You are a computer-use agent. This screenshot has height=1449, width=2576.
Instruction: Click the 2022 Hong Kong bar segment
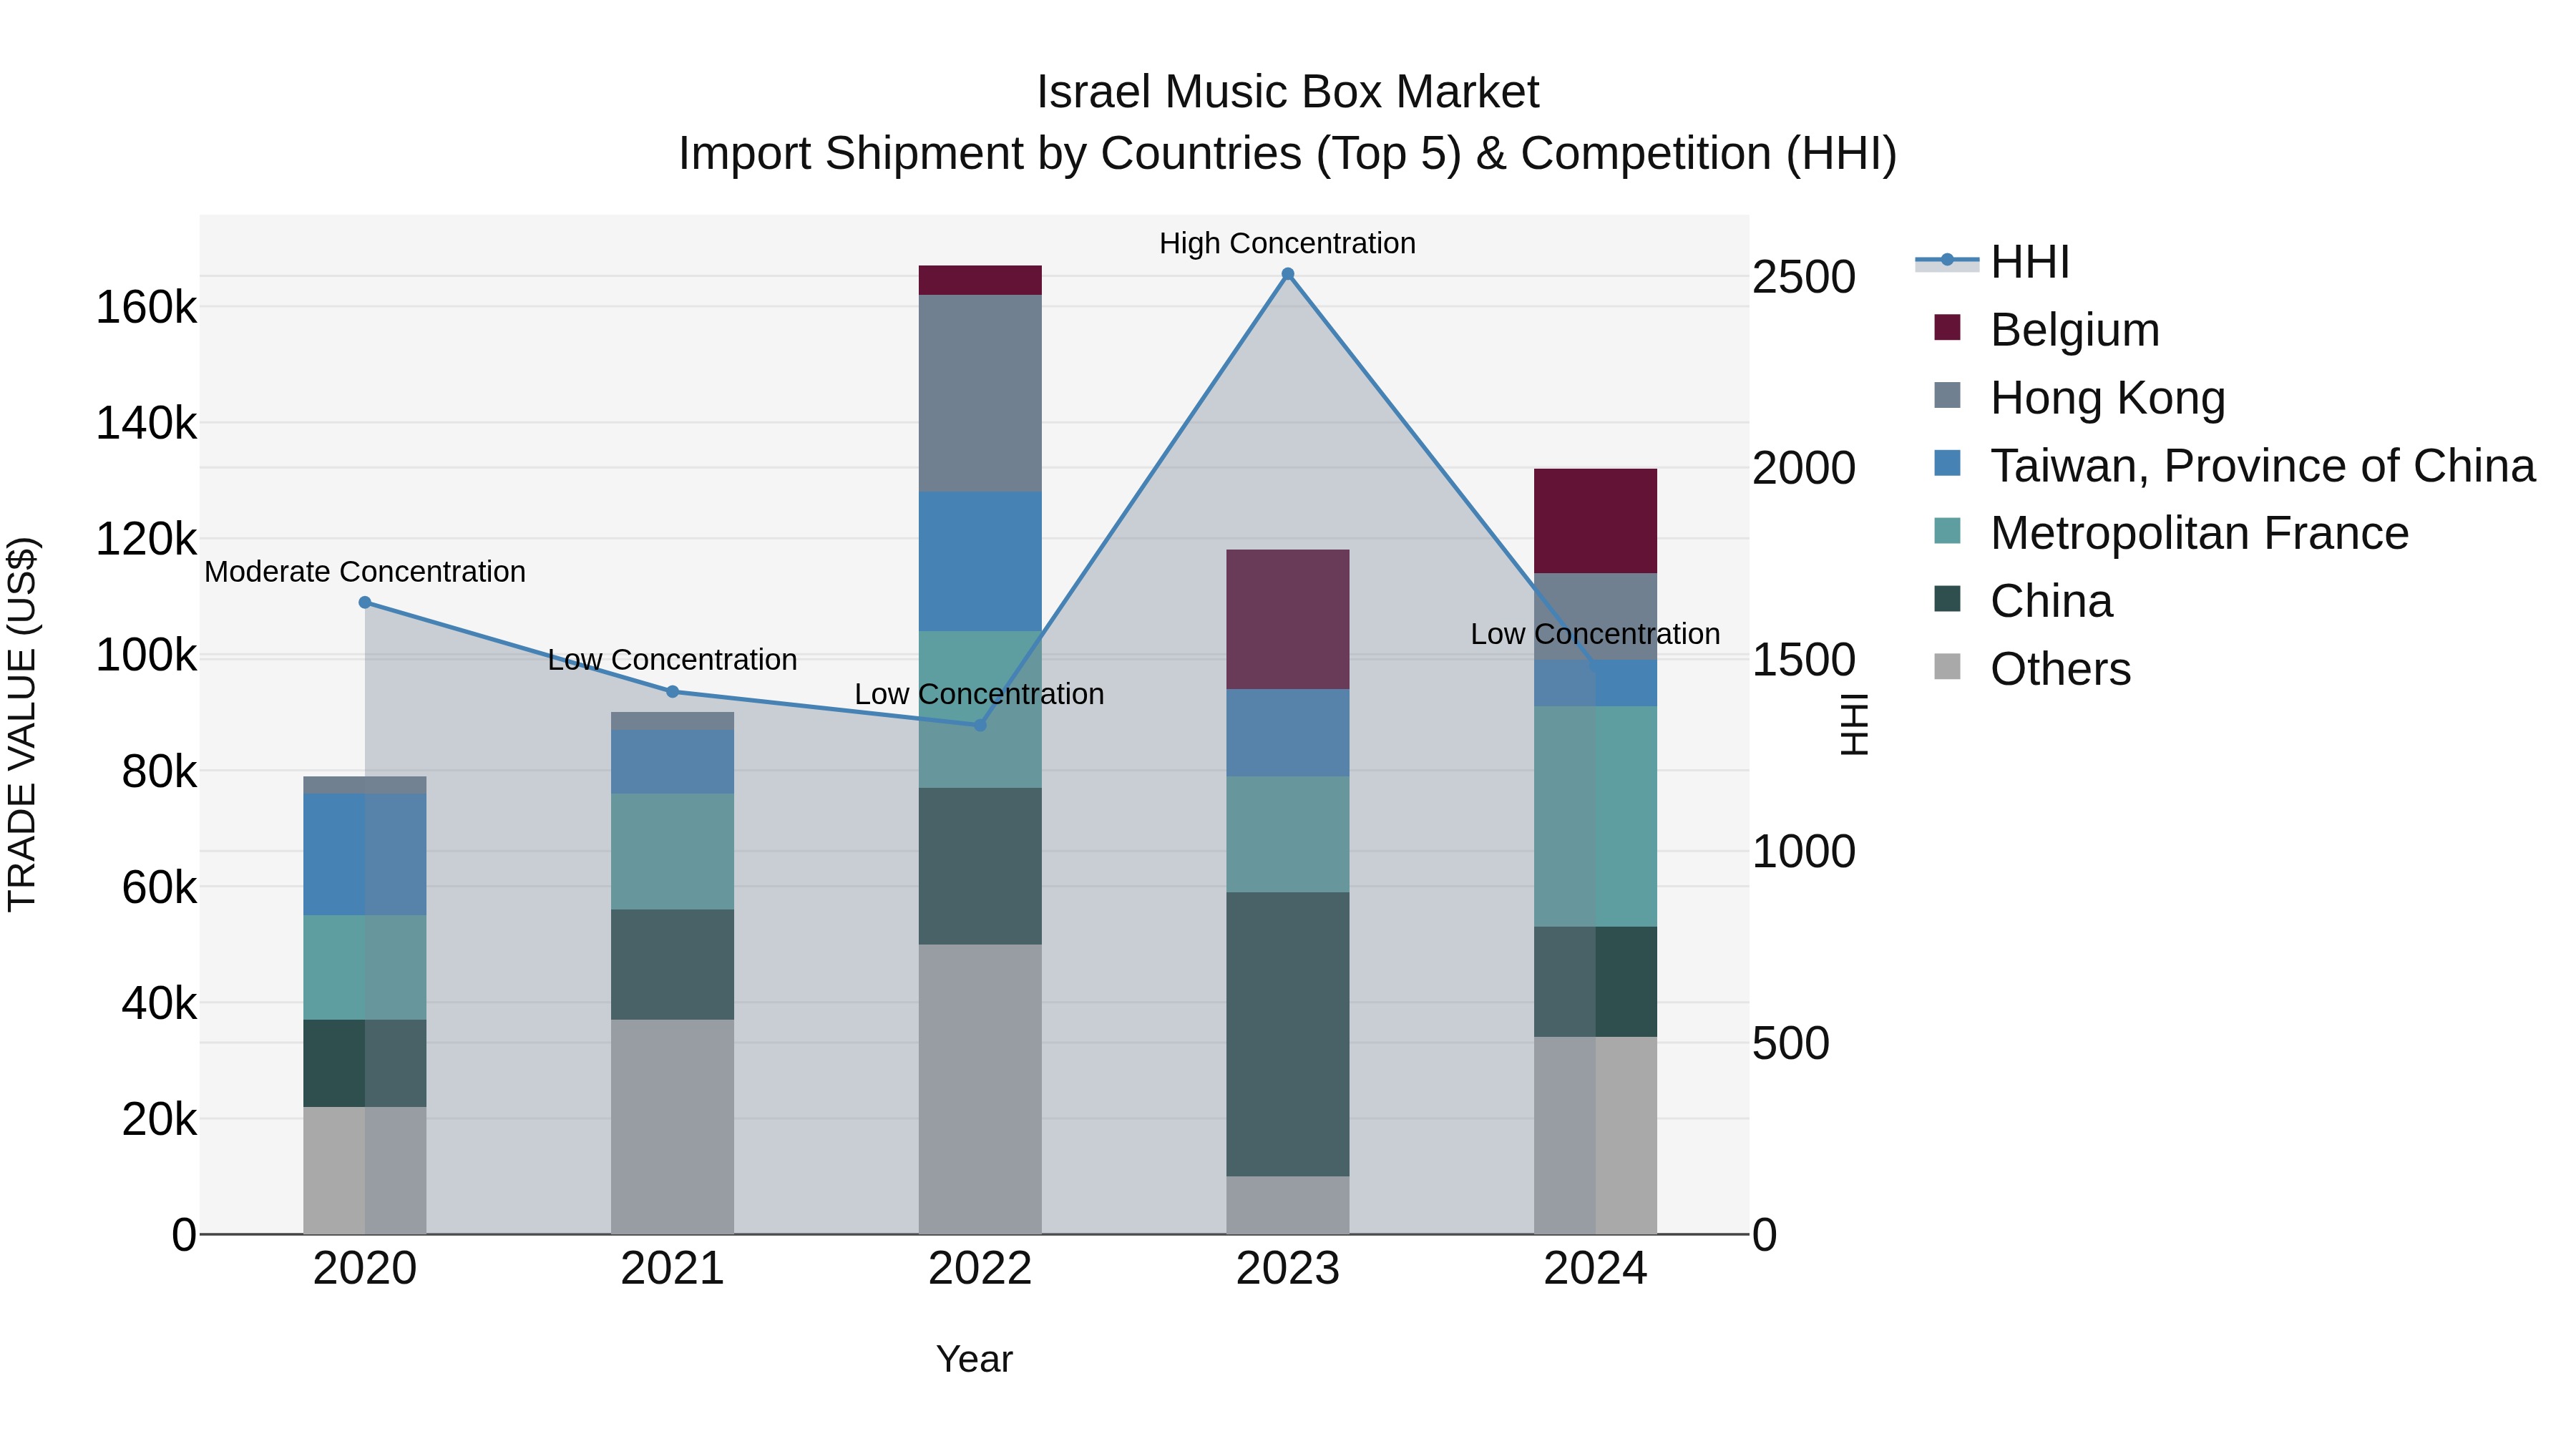point(980,393)
